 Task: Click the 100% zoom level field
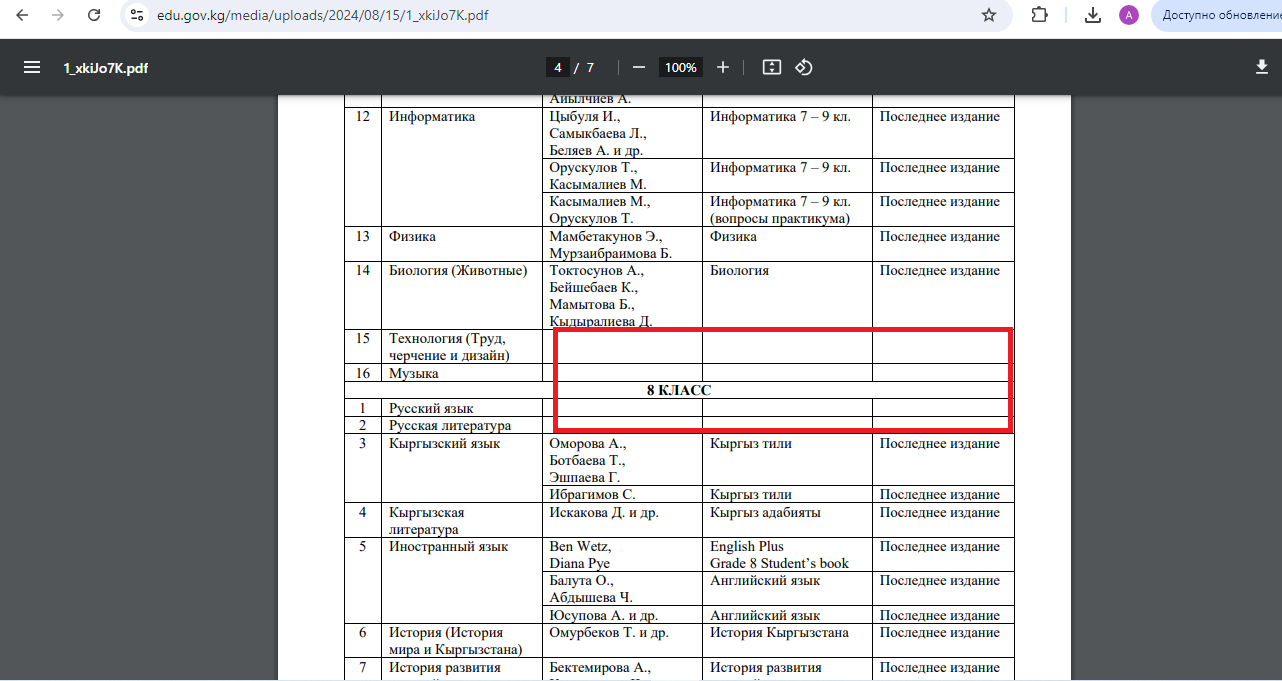681,67
